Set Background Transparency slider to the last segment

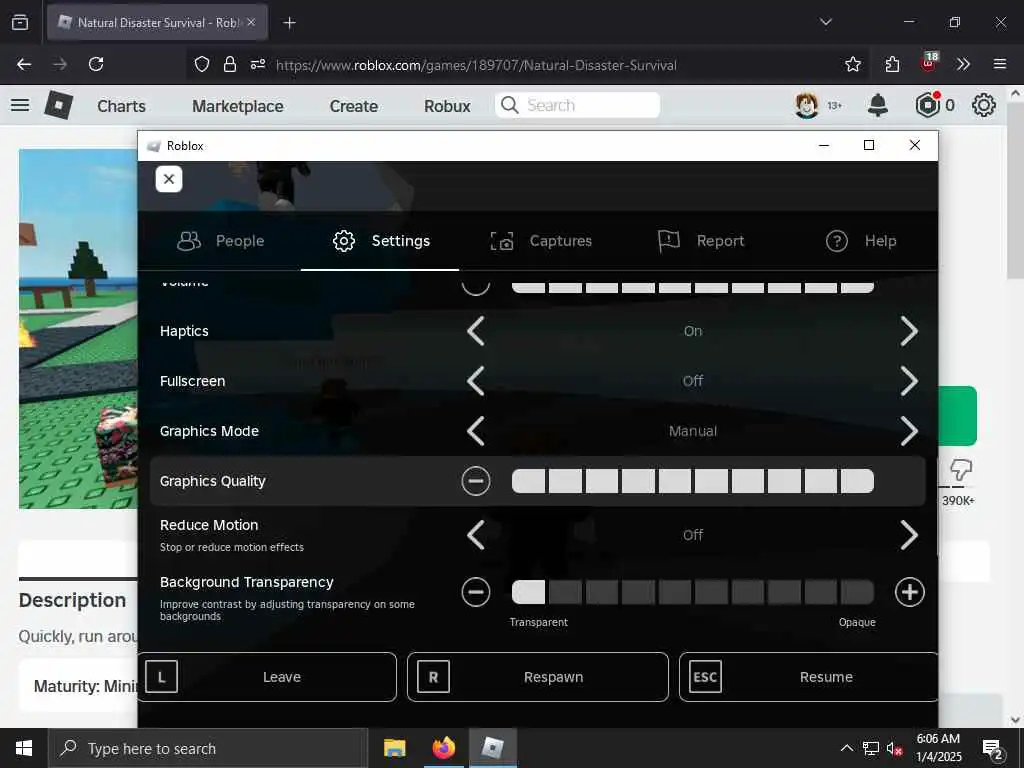[x=857, y=592]
